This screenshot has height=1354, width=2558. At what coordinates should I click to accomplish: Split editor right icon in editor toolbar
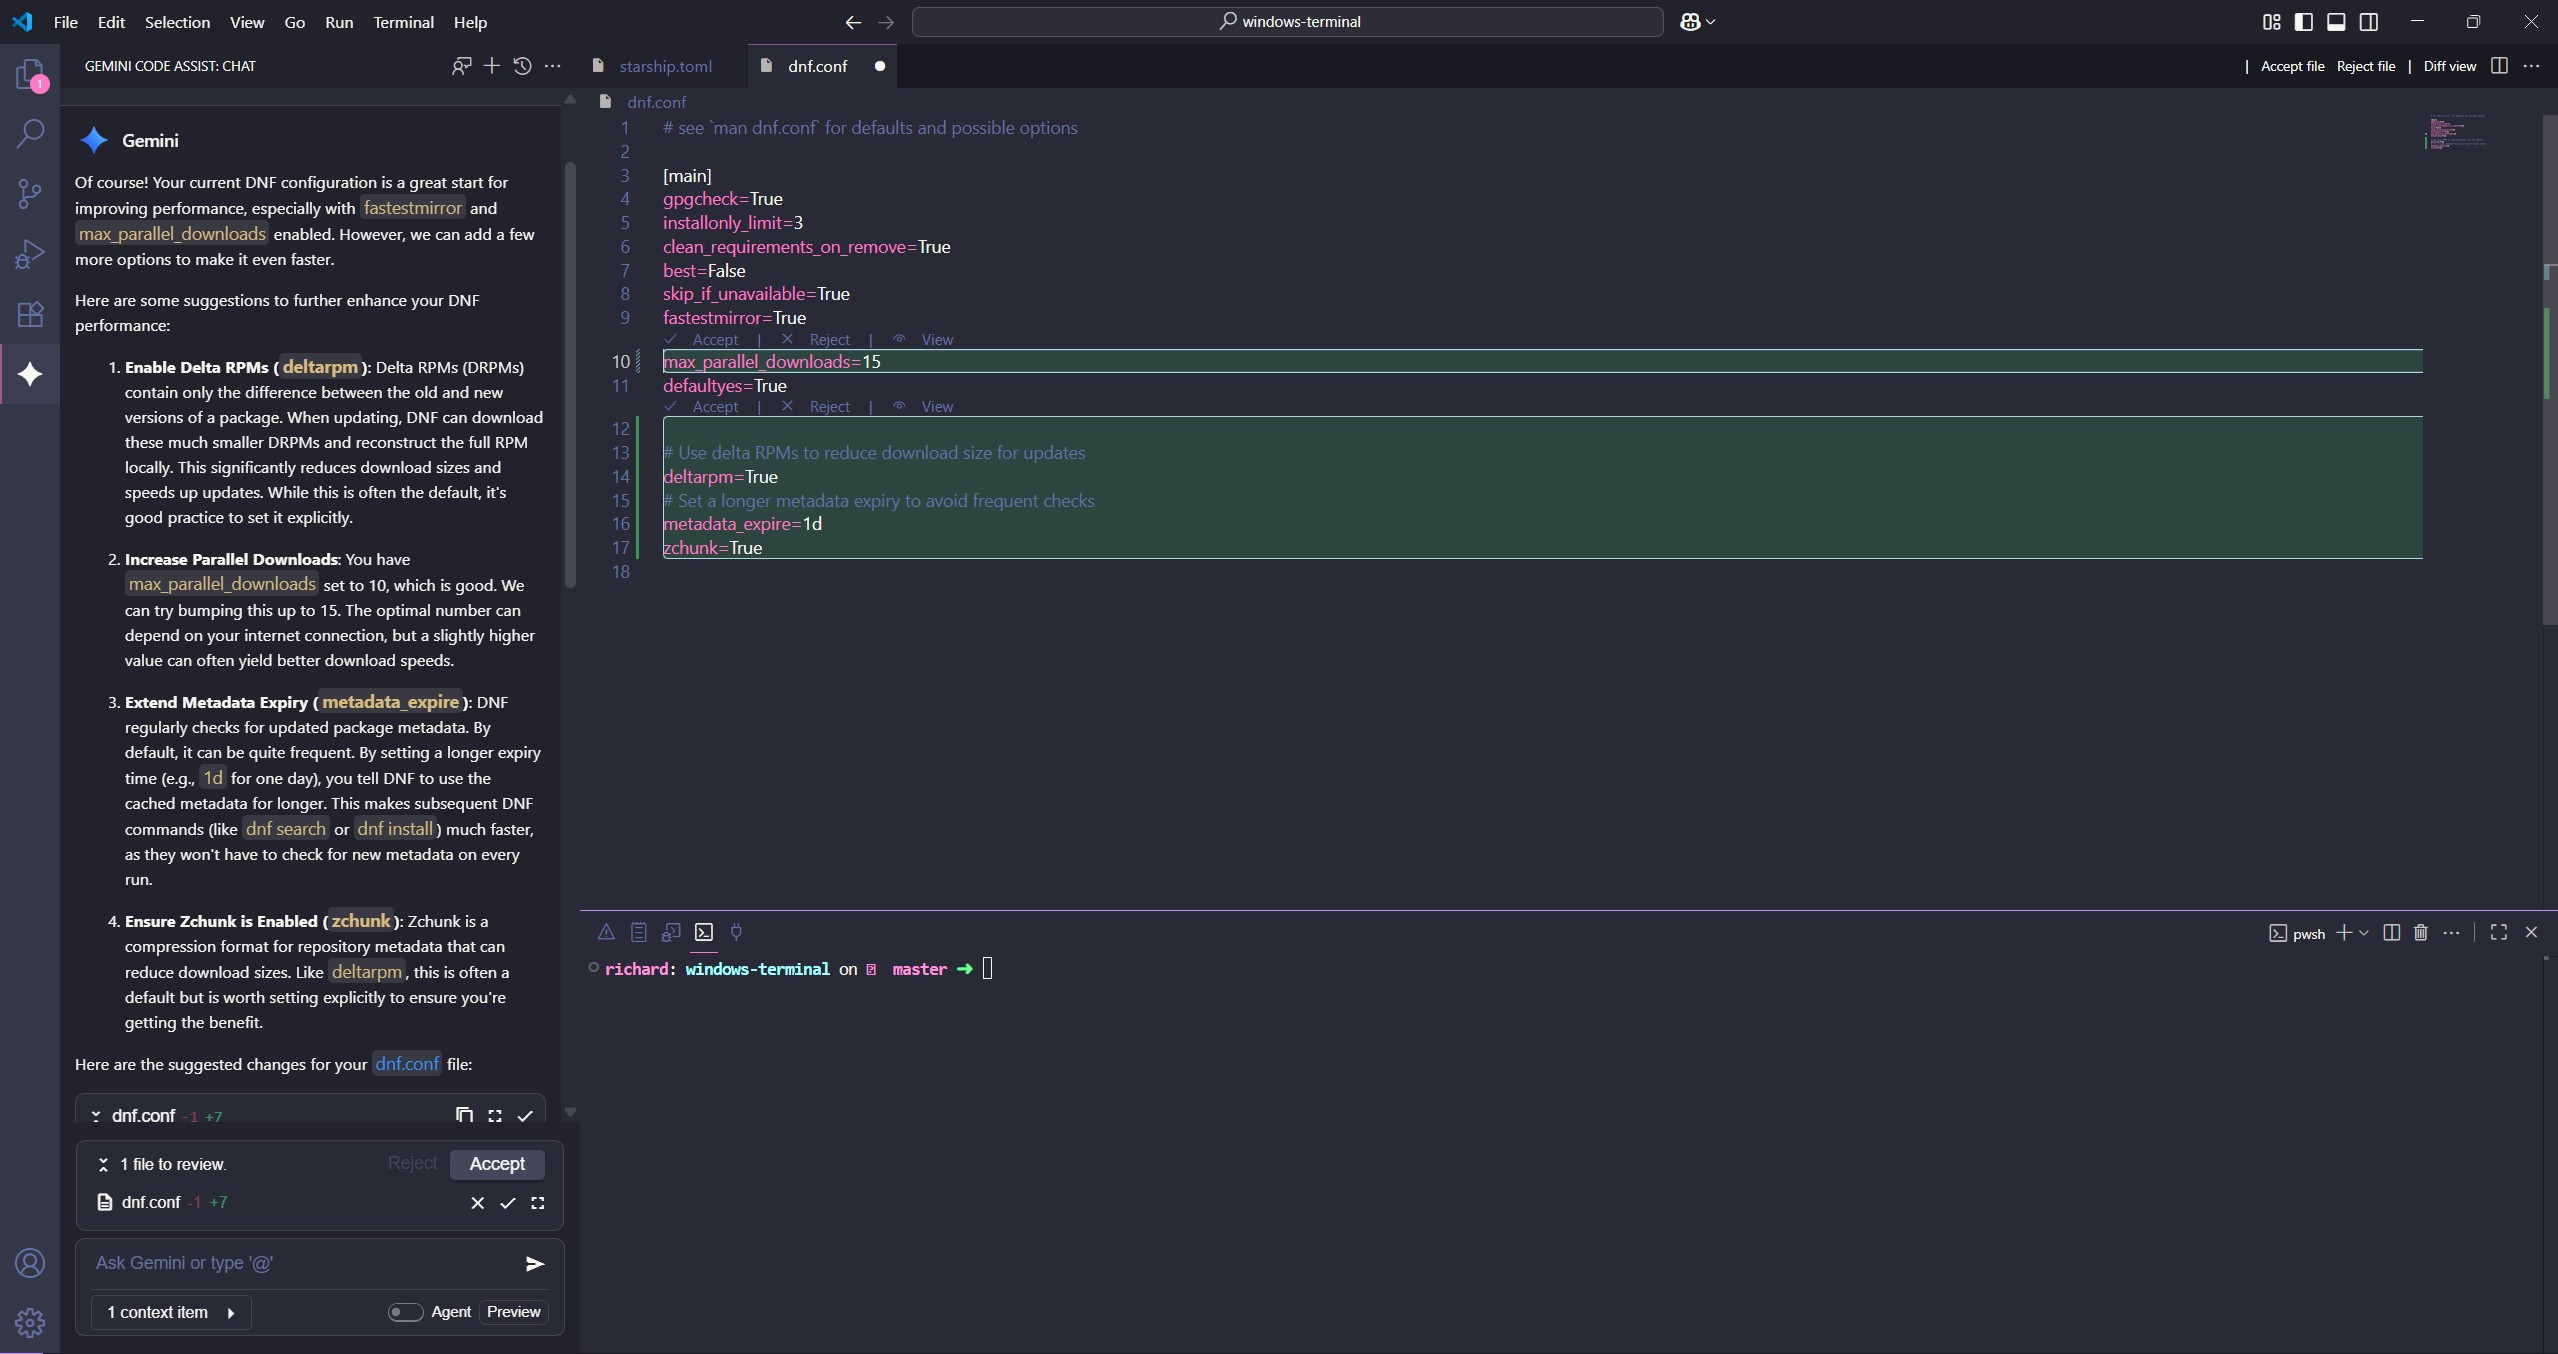coord(2499,66)
